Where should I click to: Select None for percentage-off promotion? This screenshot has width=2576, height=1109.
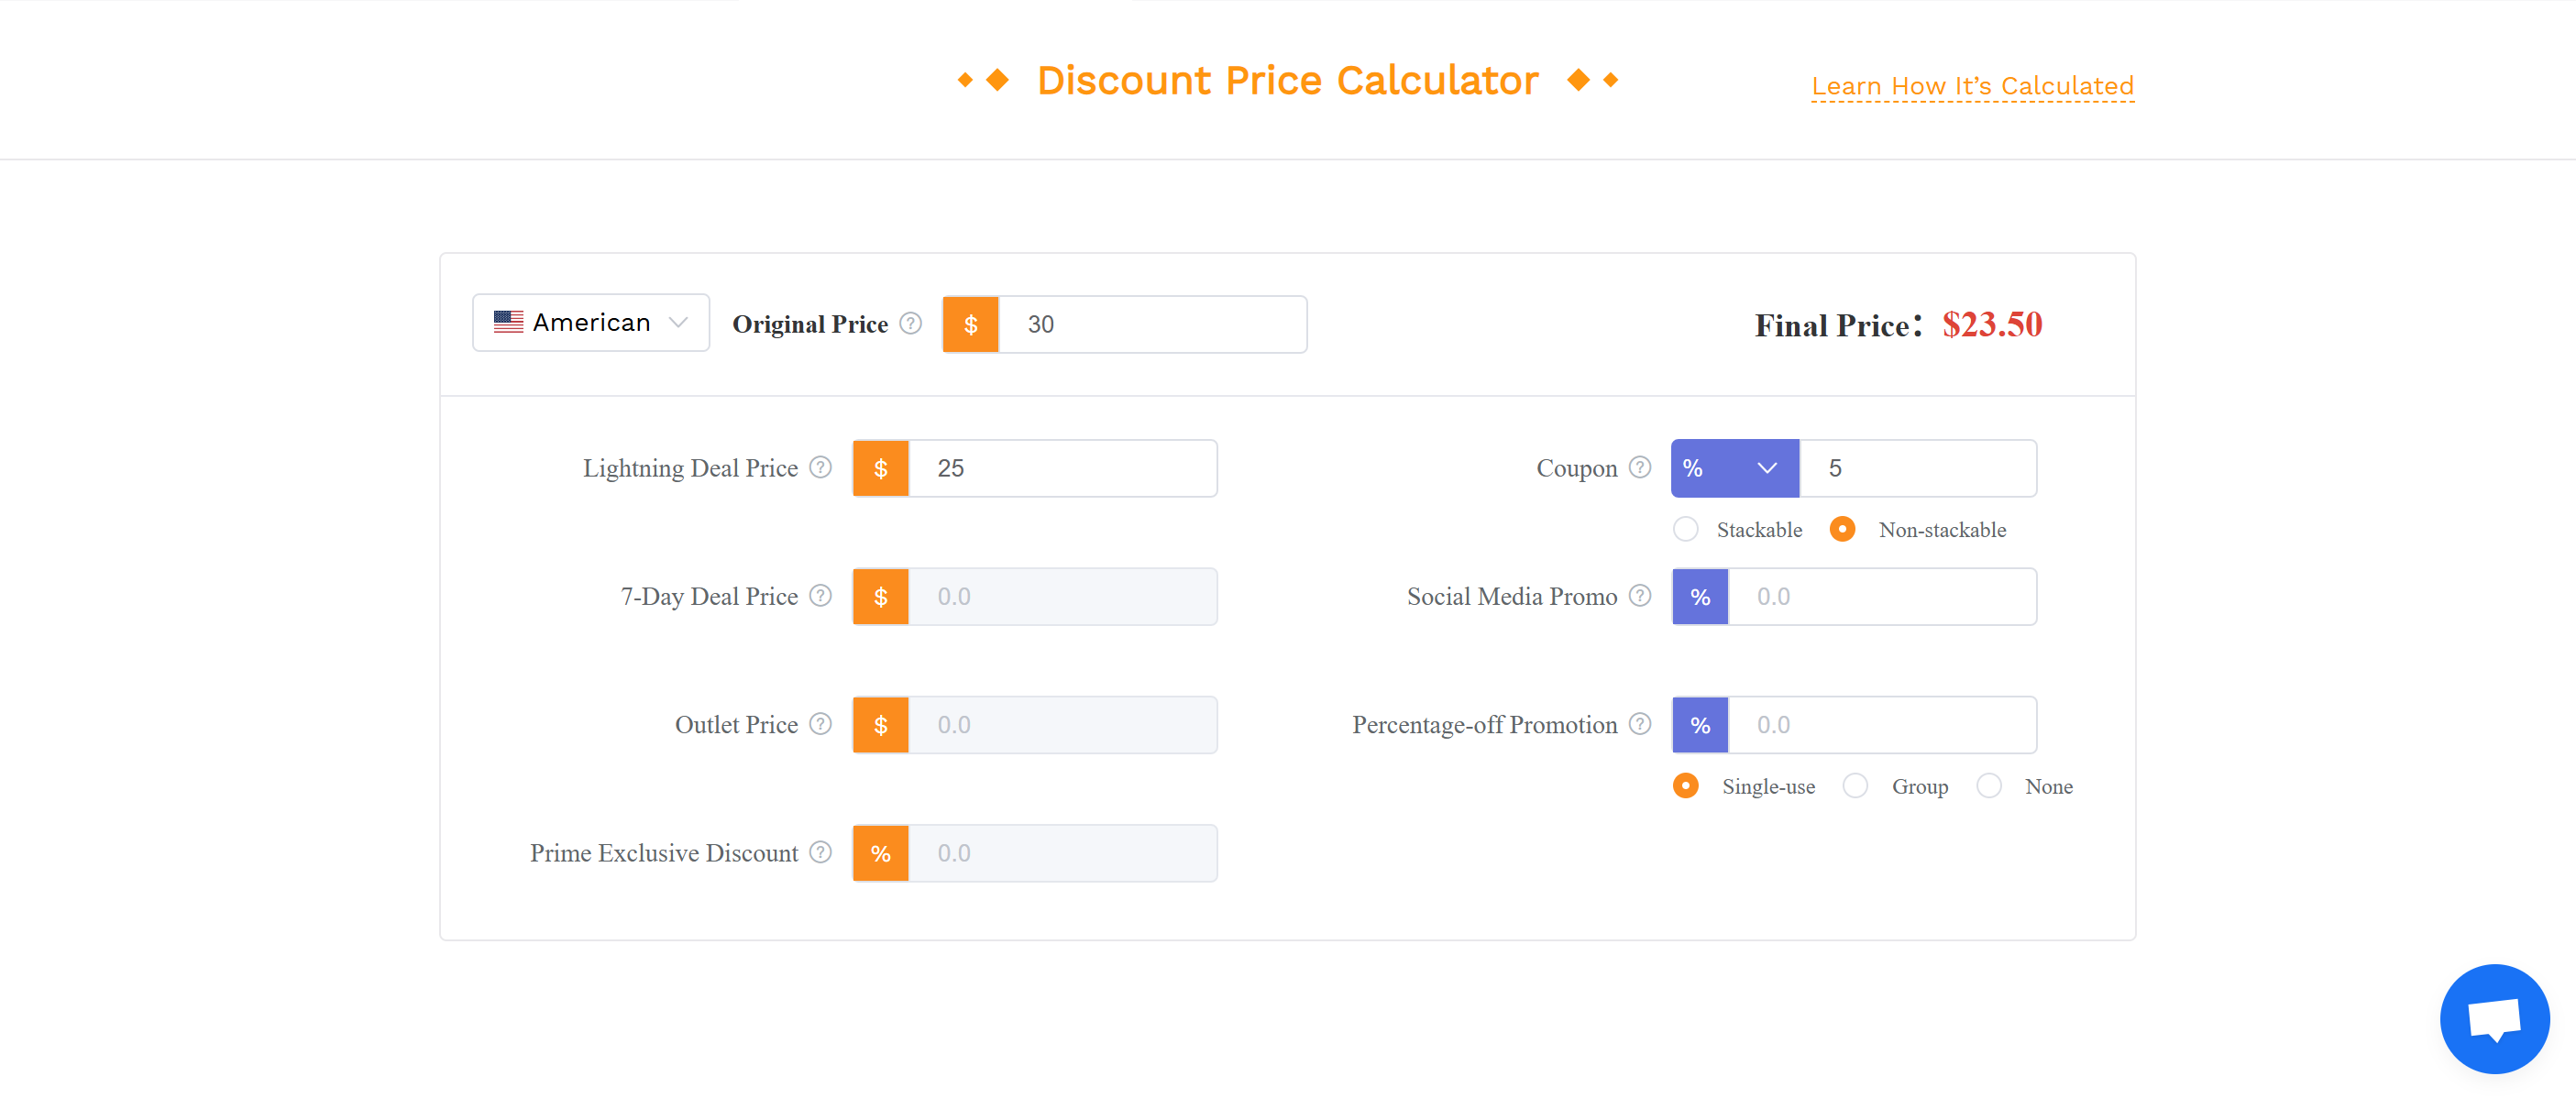click(1989, 786)
